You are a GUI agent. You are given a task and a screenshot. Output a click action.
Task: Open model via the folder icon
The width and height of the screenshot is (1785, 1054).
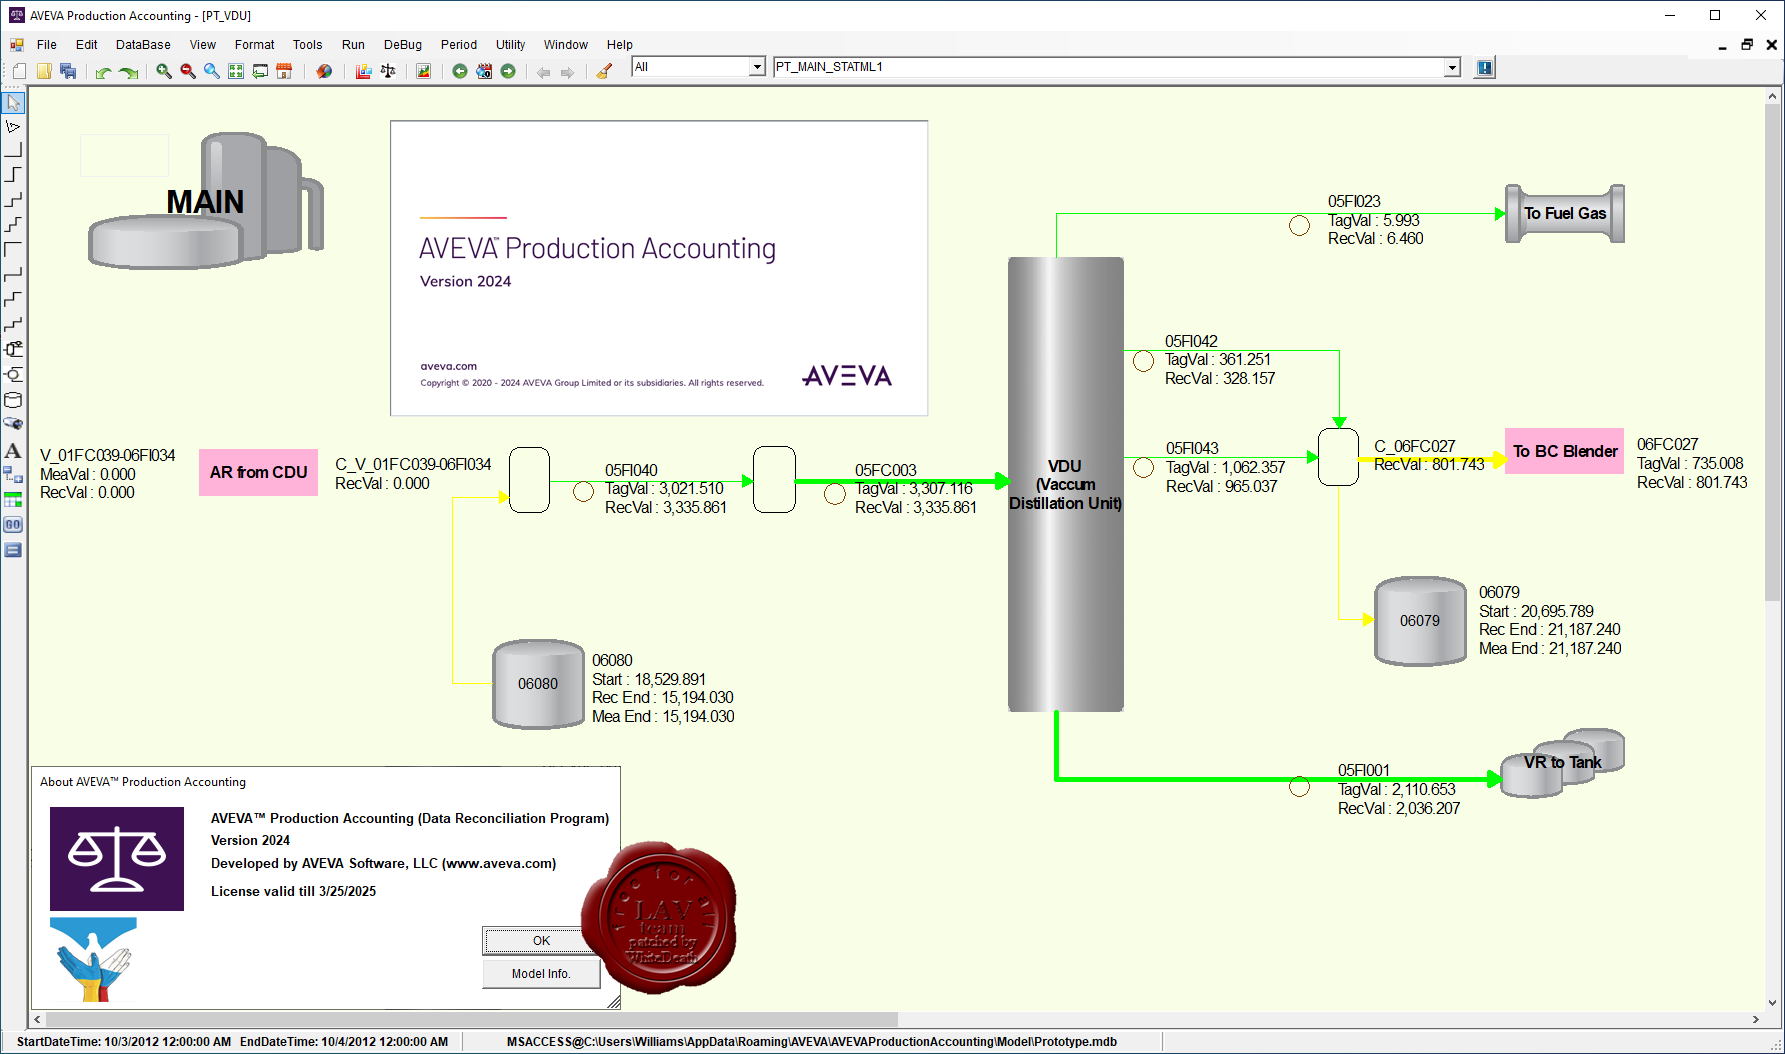(44, 71)
